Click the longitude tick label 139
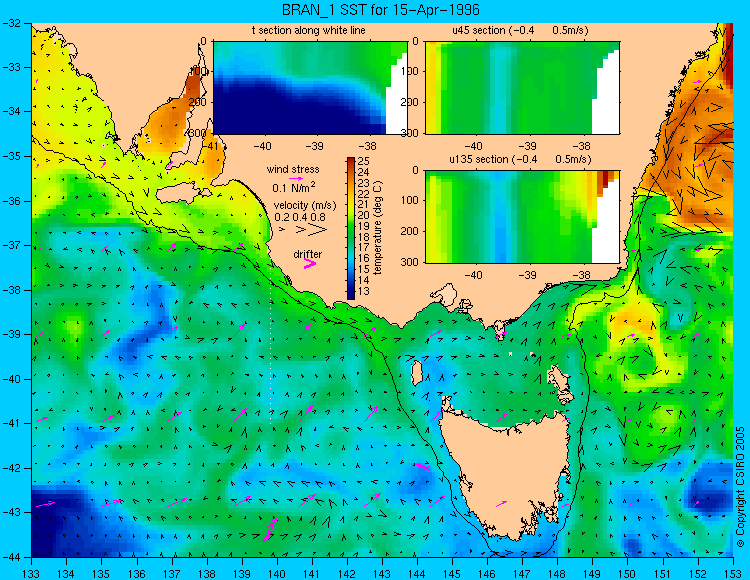Screen dimensions: 750x580 pyautogui.click(x=242, y=574)
